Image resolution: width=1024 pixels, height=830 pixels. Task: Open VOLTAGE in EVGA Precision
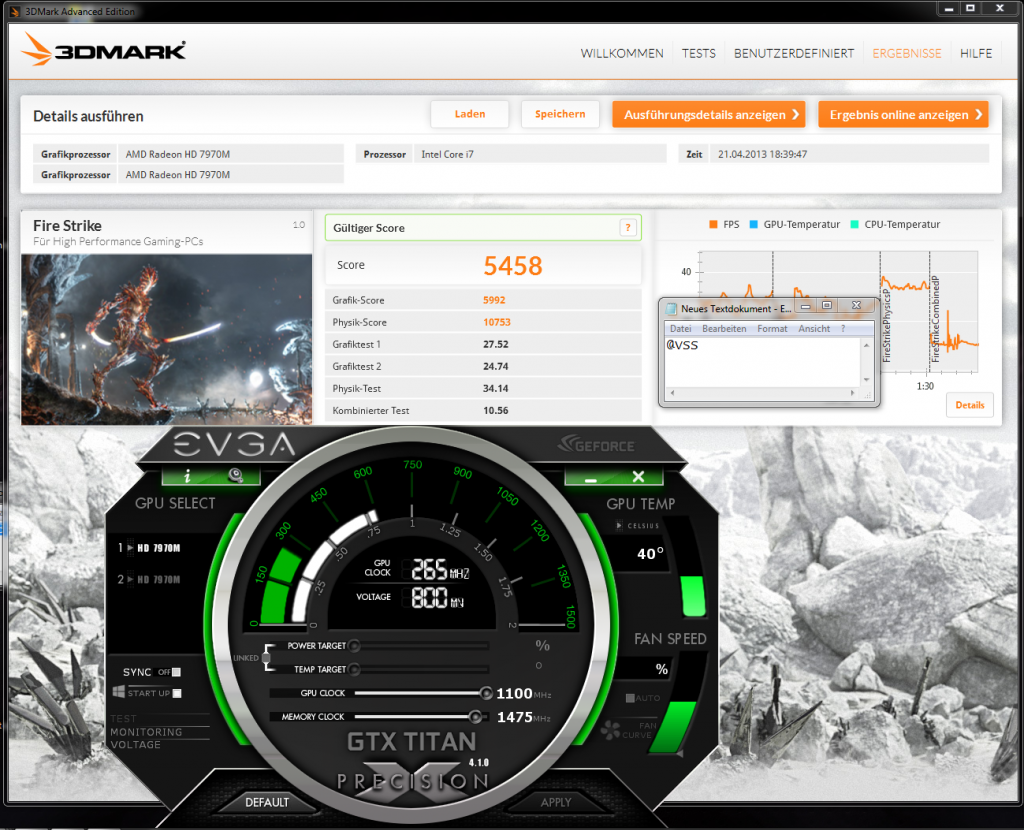135,744
